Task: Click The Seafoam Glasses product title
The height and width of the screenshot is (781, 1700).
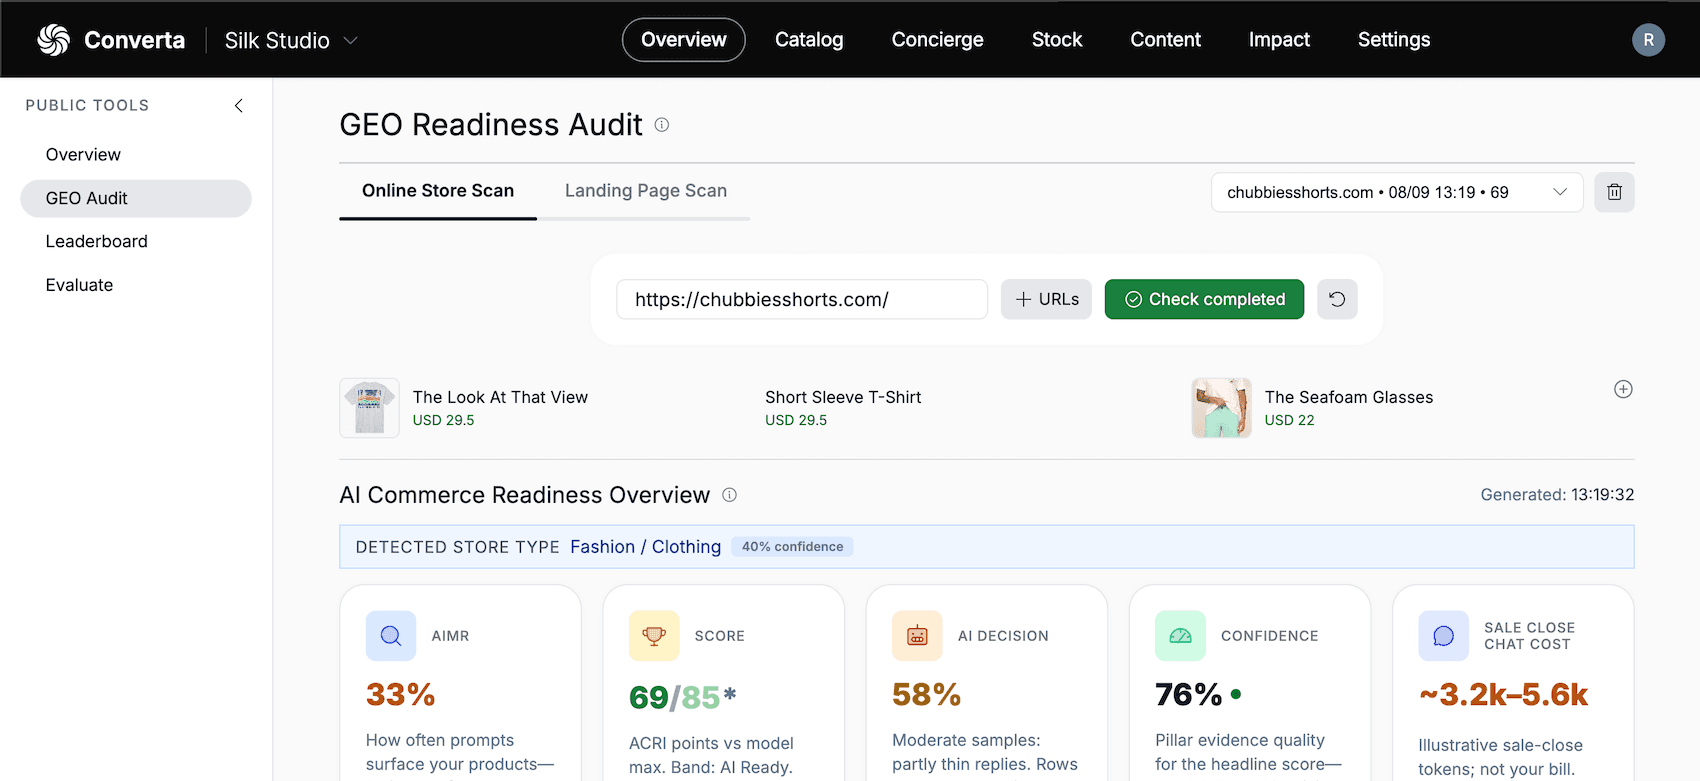Action: [x=1349, y=397]
